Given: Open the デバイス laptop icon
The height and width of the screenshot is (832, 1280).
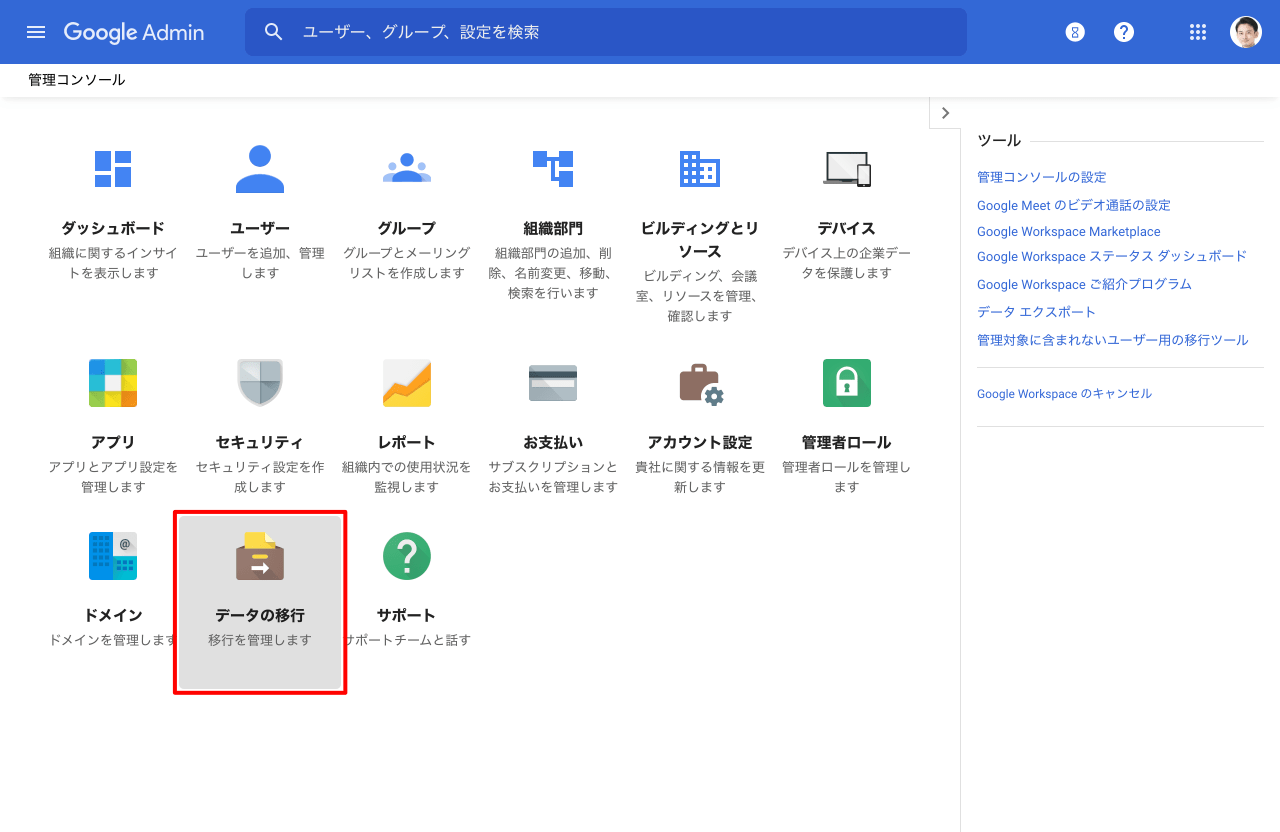Looking at the screenshot, I should 847,169.
